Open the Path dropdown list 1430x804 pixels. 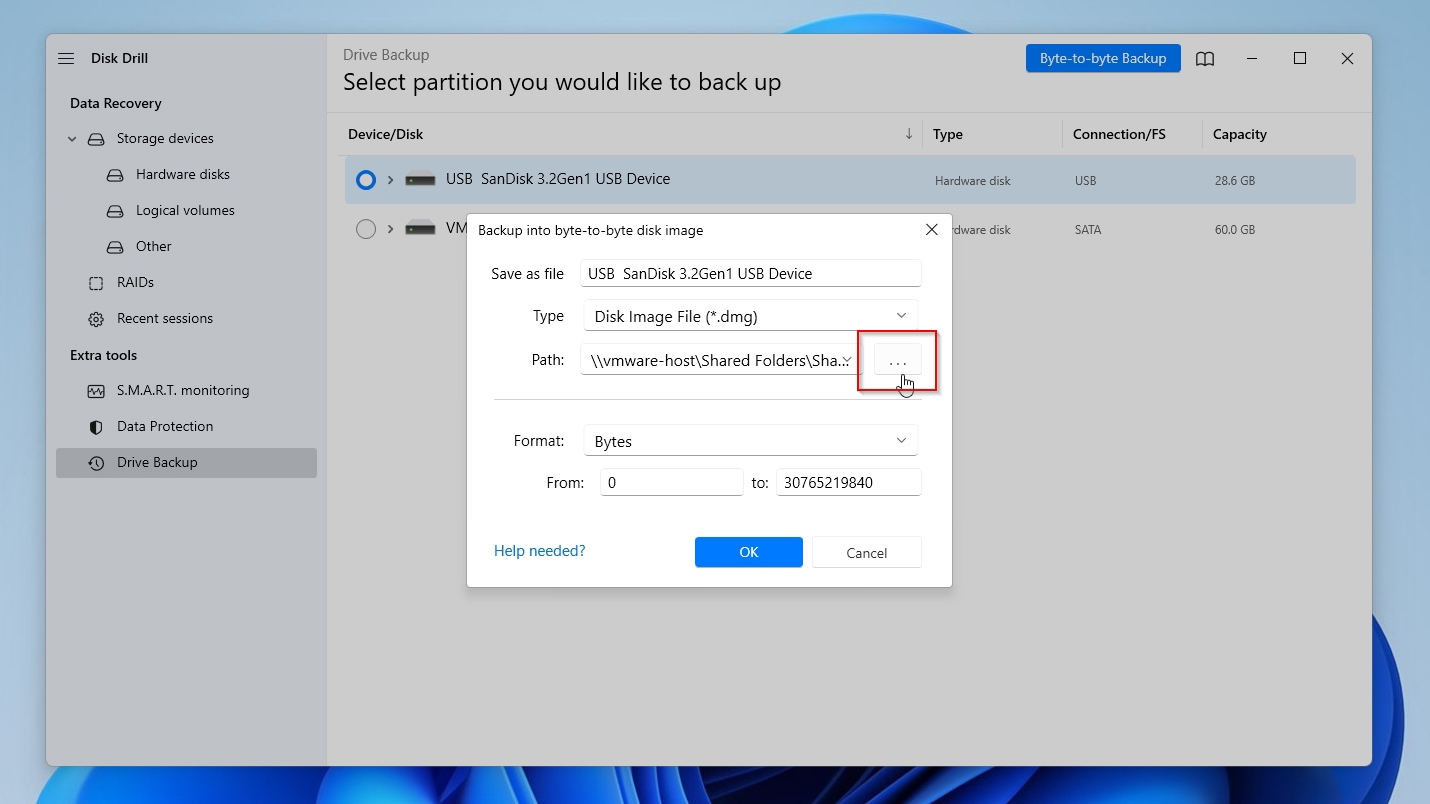[x=847, y=360]
